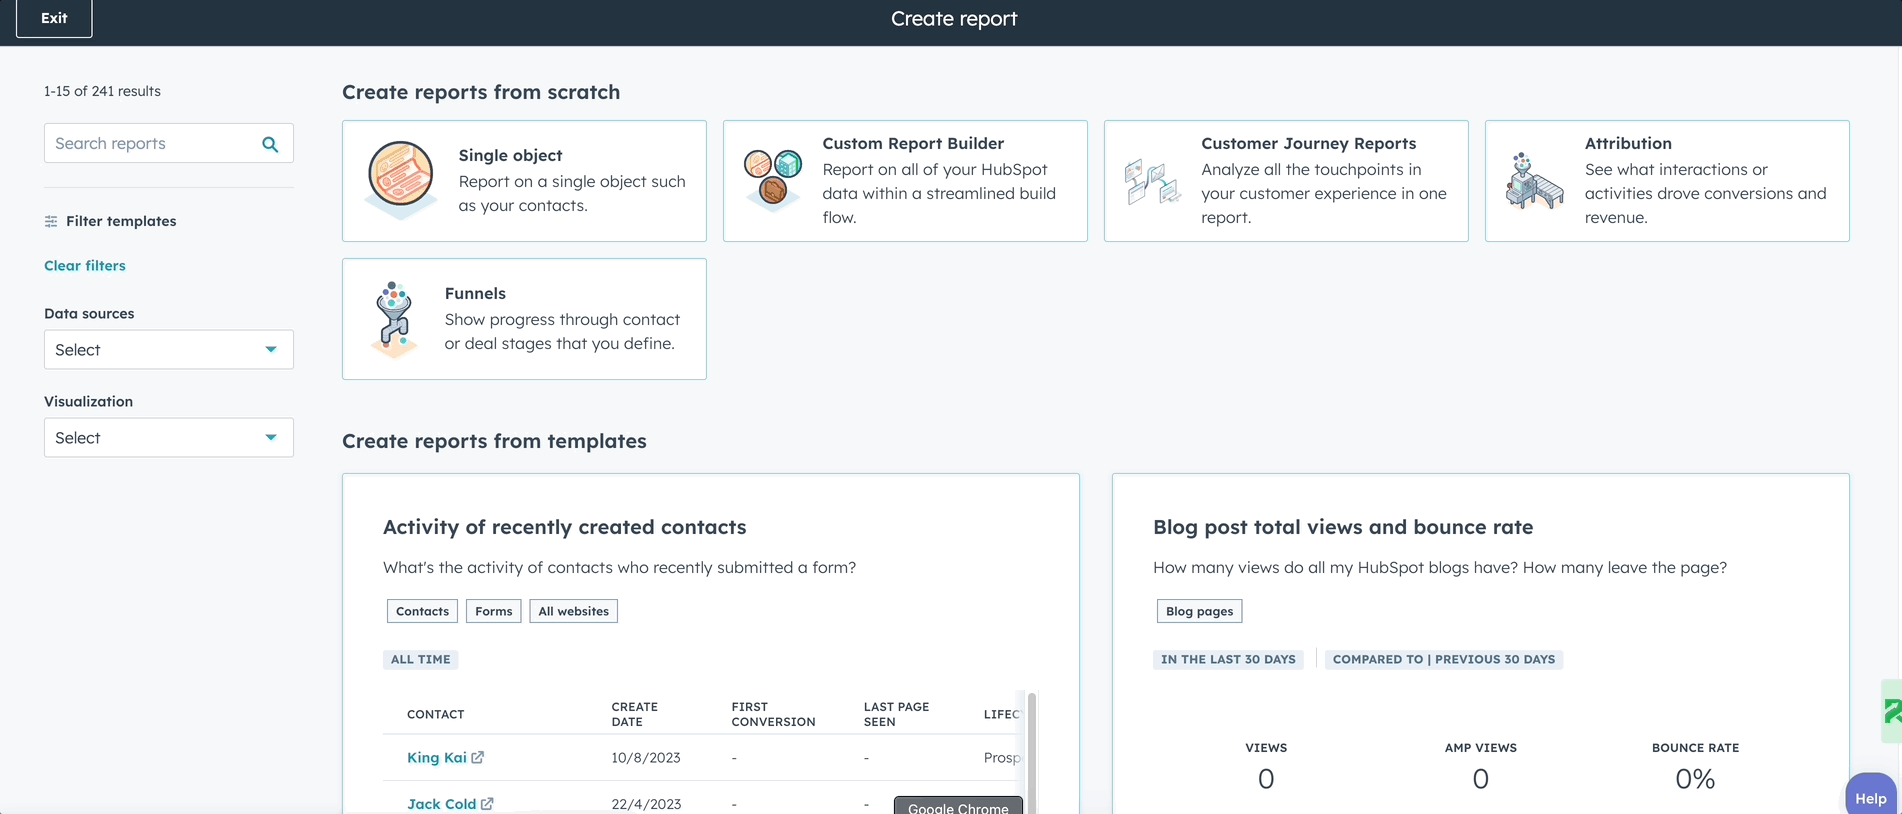The height and width of the screenshot is (814, 1902).
Task: Click the Blog pages tag
Action: click(1198, 610)
